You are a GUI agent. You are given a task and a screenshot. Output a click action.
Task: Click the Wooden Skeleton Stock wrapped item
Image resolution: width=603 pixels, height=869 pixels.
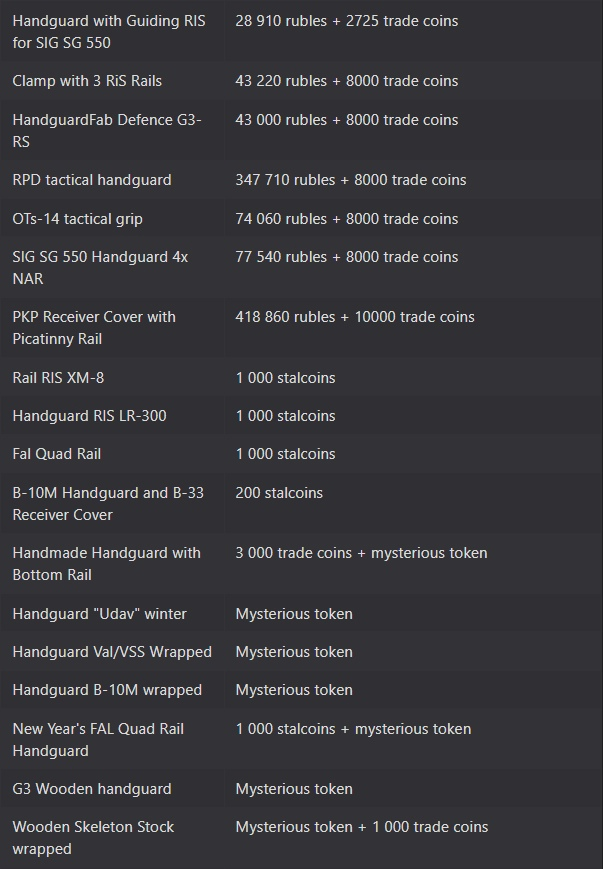click(93, 837)
